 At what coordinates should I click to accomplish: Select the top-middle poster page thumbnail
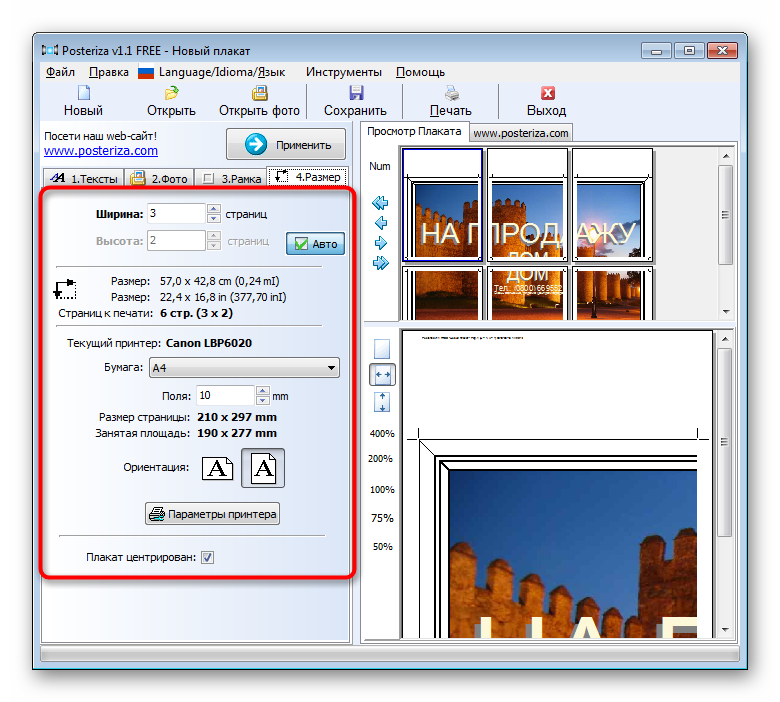[527, 204]
